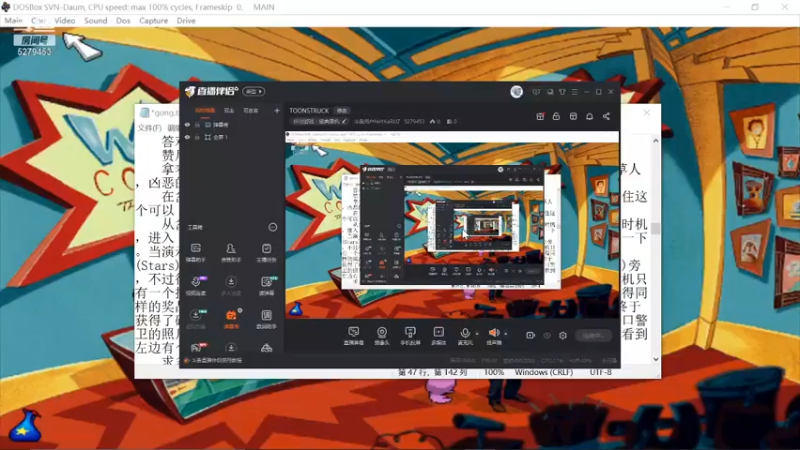Image resolution: width=800 pixels, height=450 pixels.
Task: Open the Dos menu in DOSBox
Action: tap(123, 20)
